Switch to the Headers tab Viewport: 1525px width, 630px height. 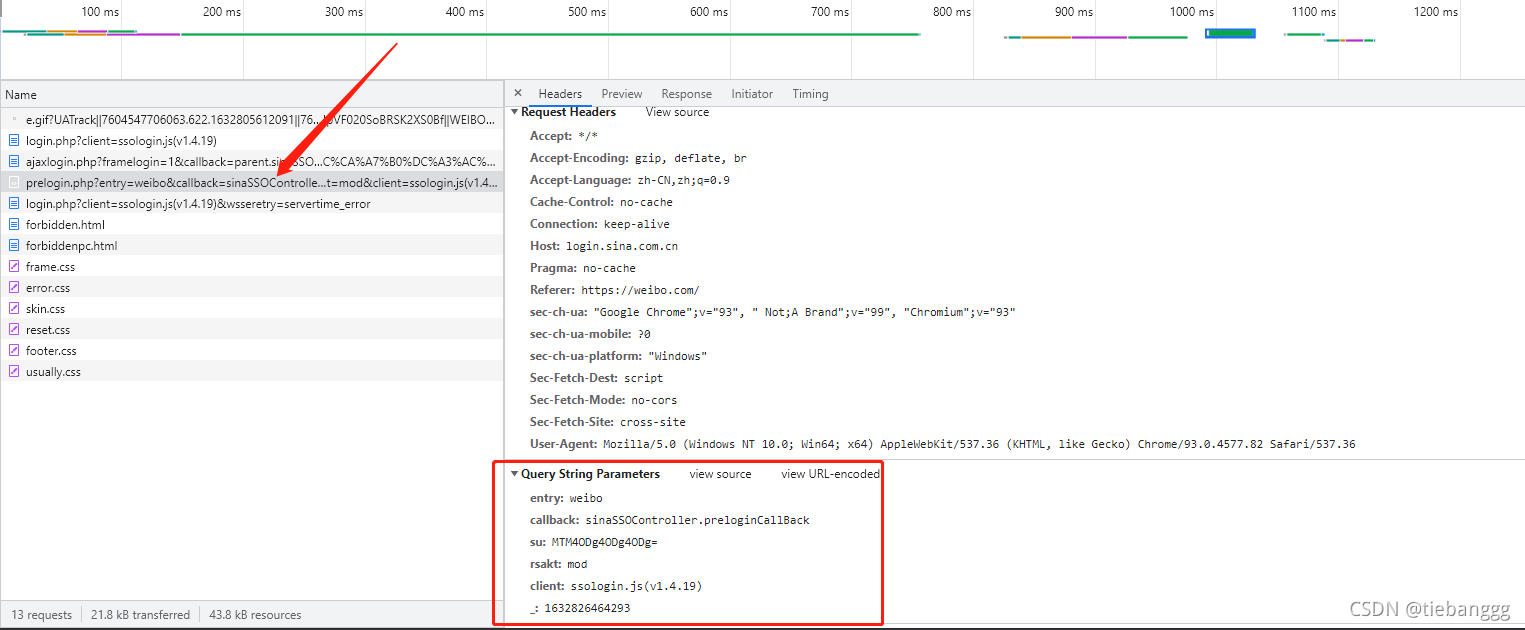coord(560,94)
